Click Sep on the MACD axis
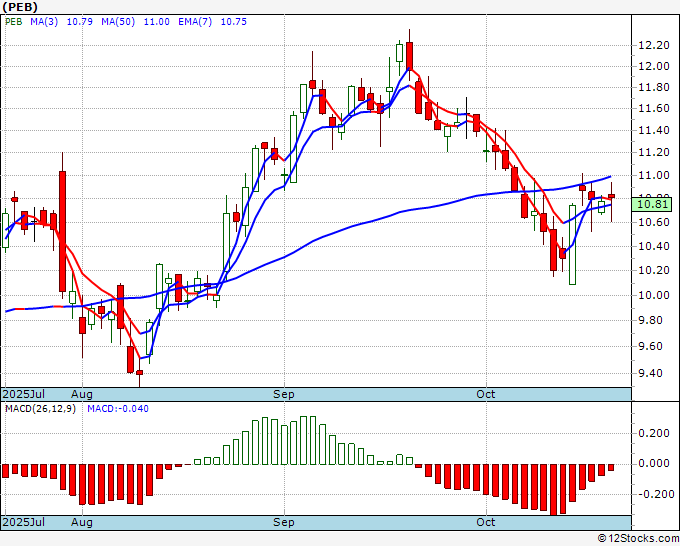Image resolution: width=680 pixels, height=546 pixels. pyautogui.click(x=284, y=522)
